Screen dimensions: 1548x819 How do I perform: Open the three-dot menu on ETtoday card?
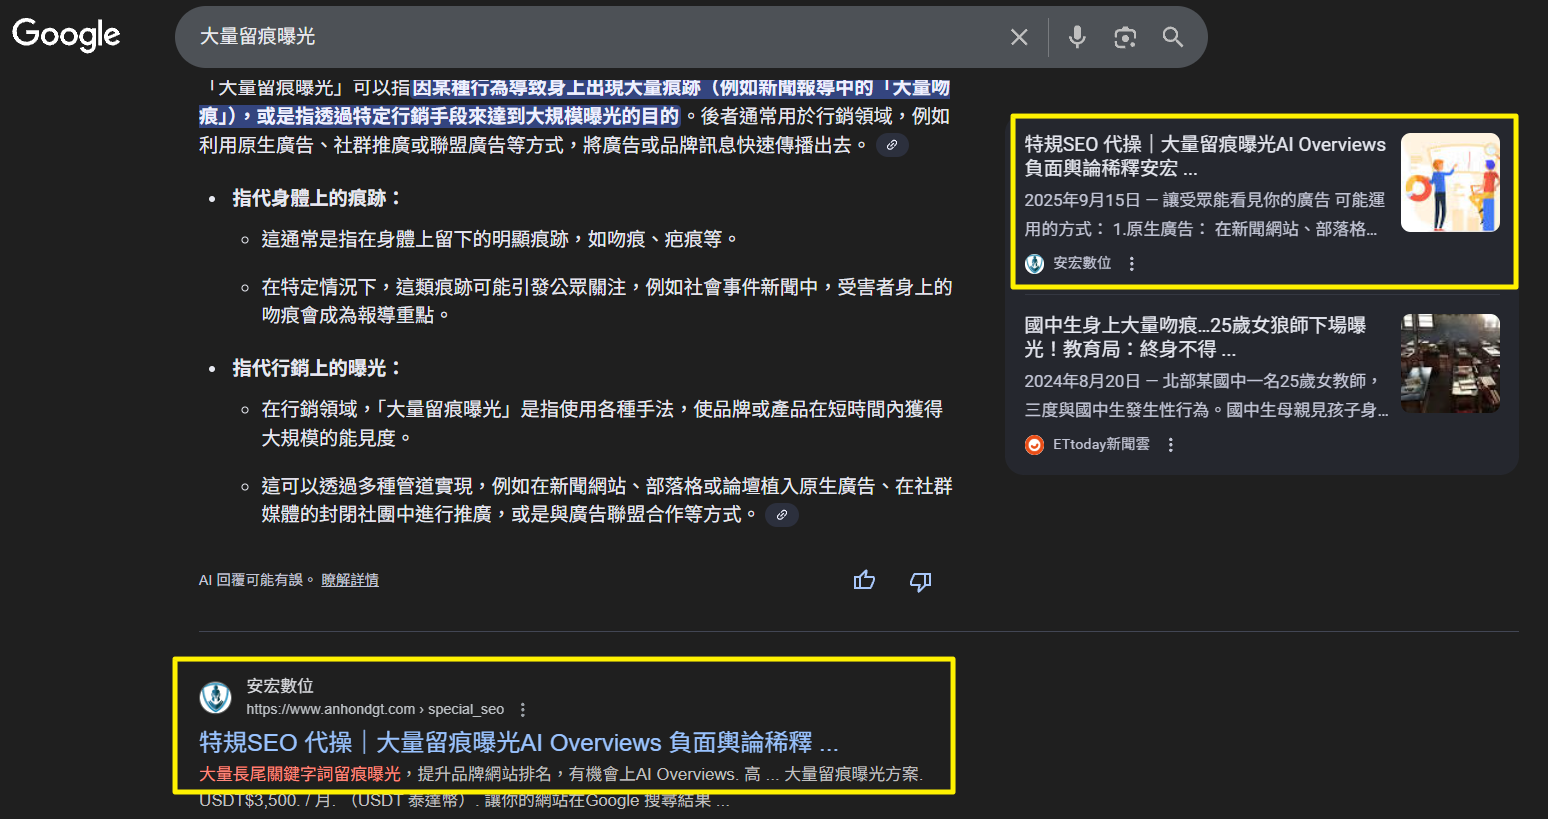(x=1170, y=444)
